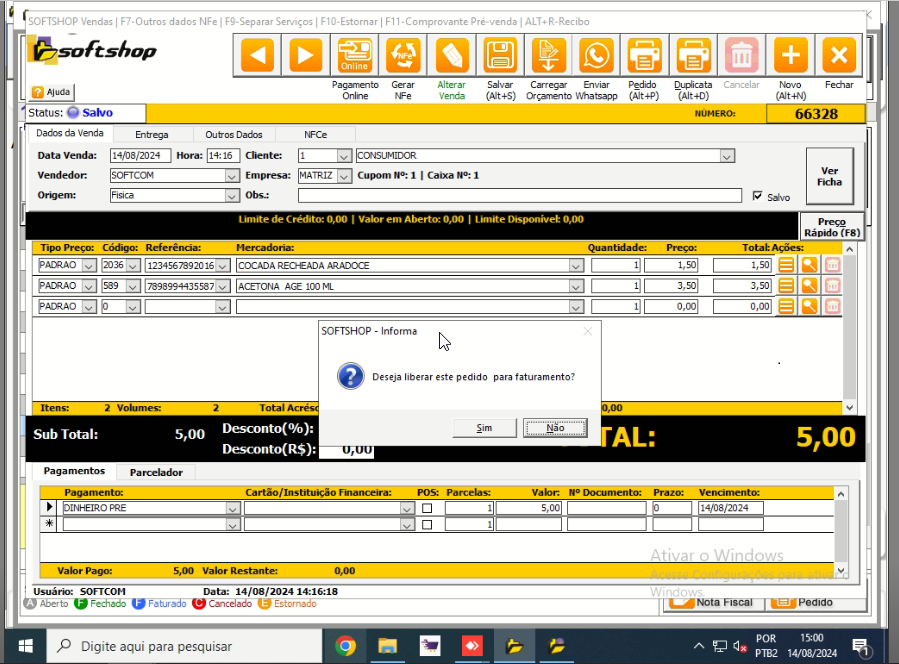
Task: Open the Origem Fisica dropdown
Action: [x=231, y=196]
